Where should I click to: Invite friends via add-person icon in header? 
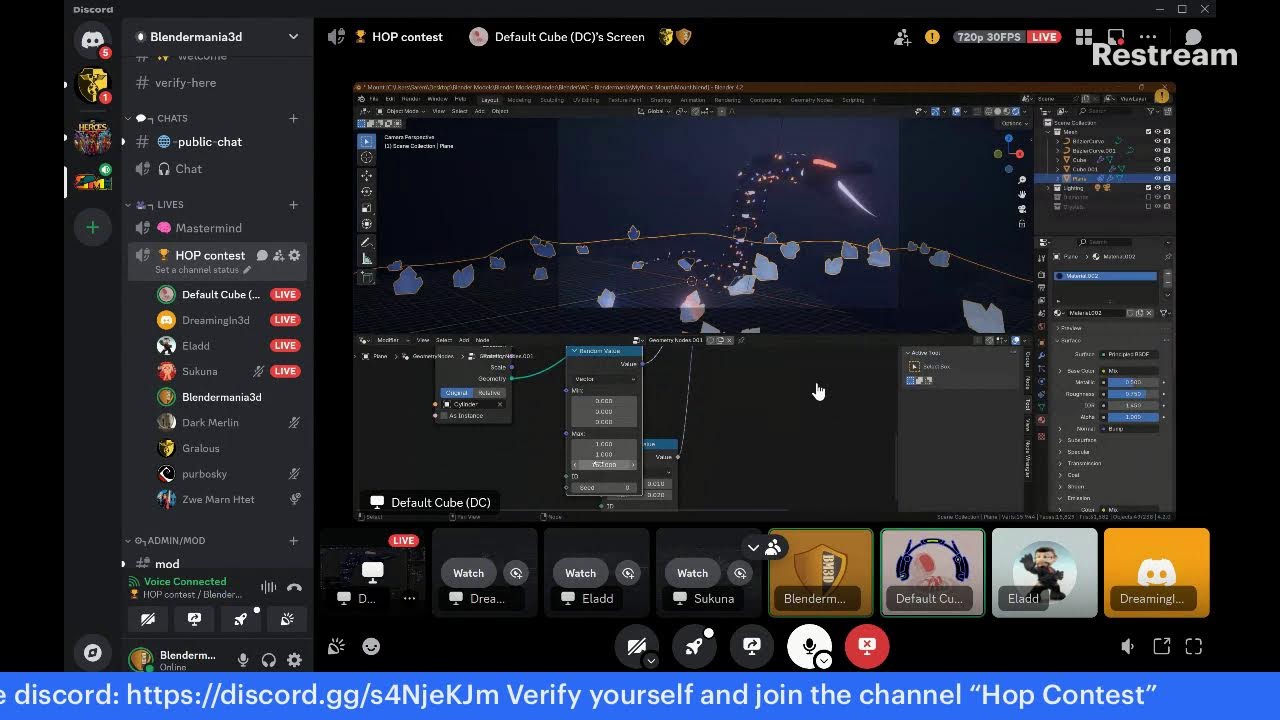[x=902, y=37]
